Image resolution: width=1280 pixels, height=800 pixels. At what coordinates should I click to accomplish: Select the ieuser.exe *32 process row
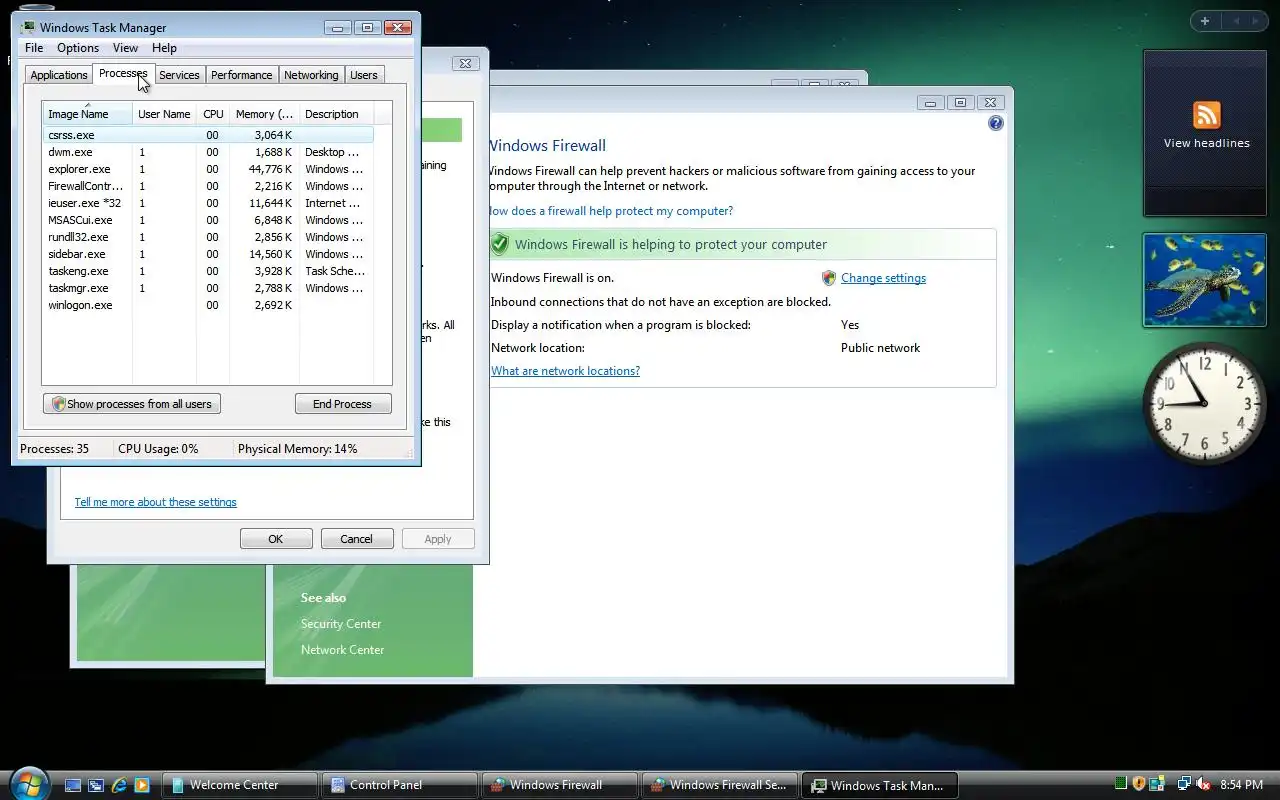[x=208, y=203]
